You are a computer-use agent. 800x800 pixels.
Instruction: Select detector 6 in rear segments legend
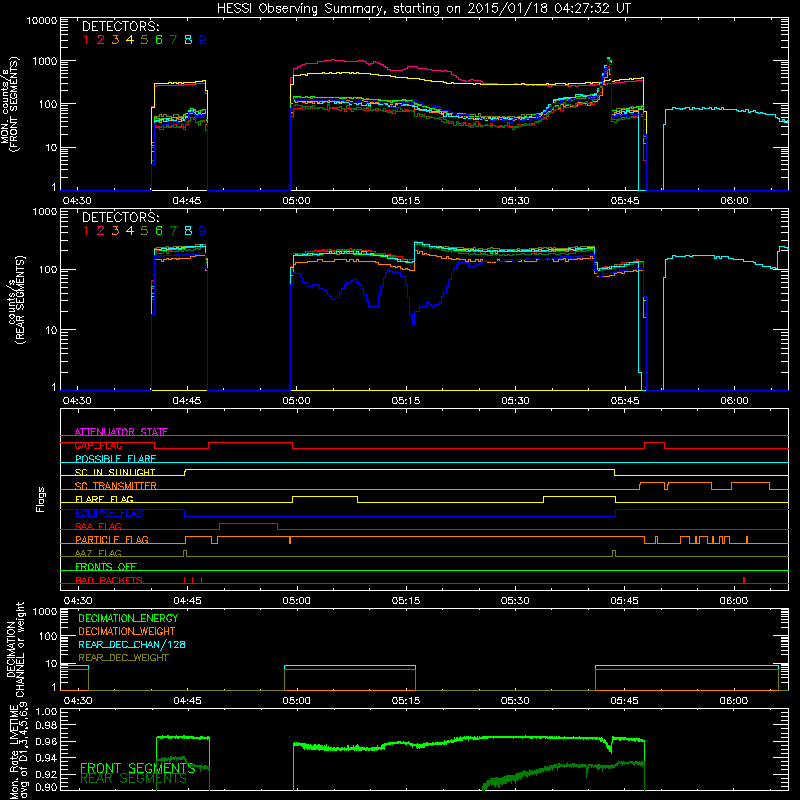pyautogui.click(x=159, y=231)
